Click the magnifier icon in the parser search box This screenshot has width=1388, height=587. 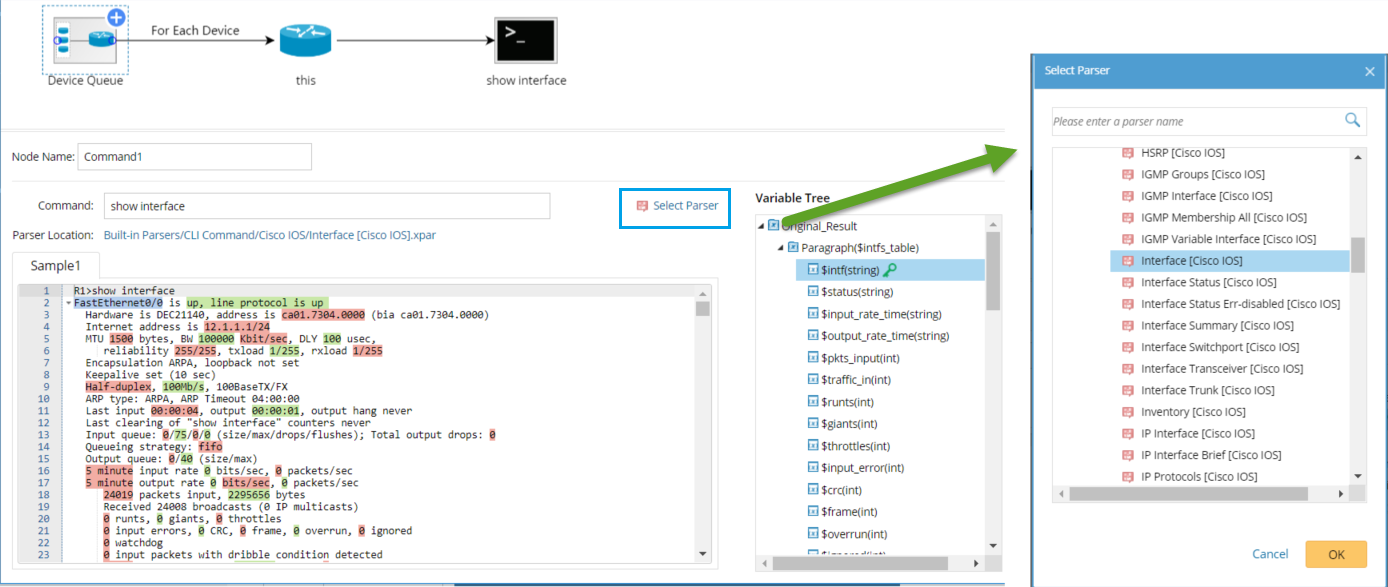(1354, 120)
